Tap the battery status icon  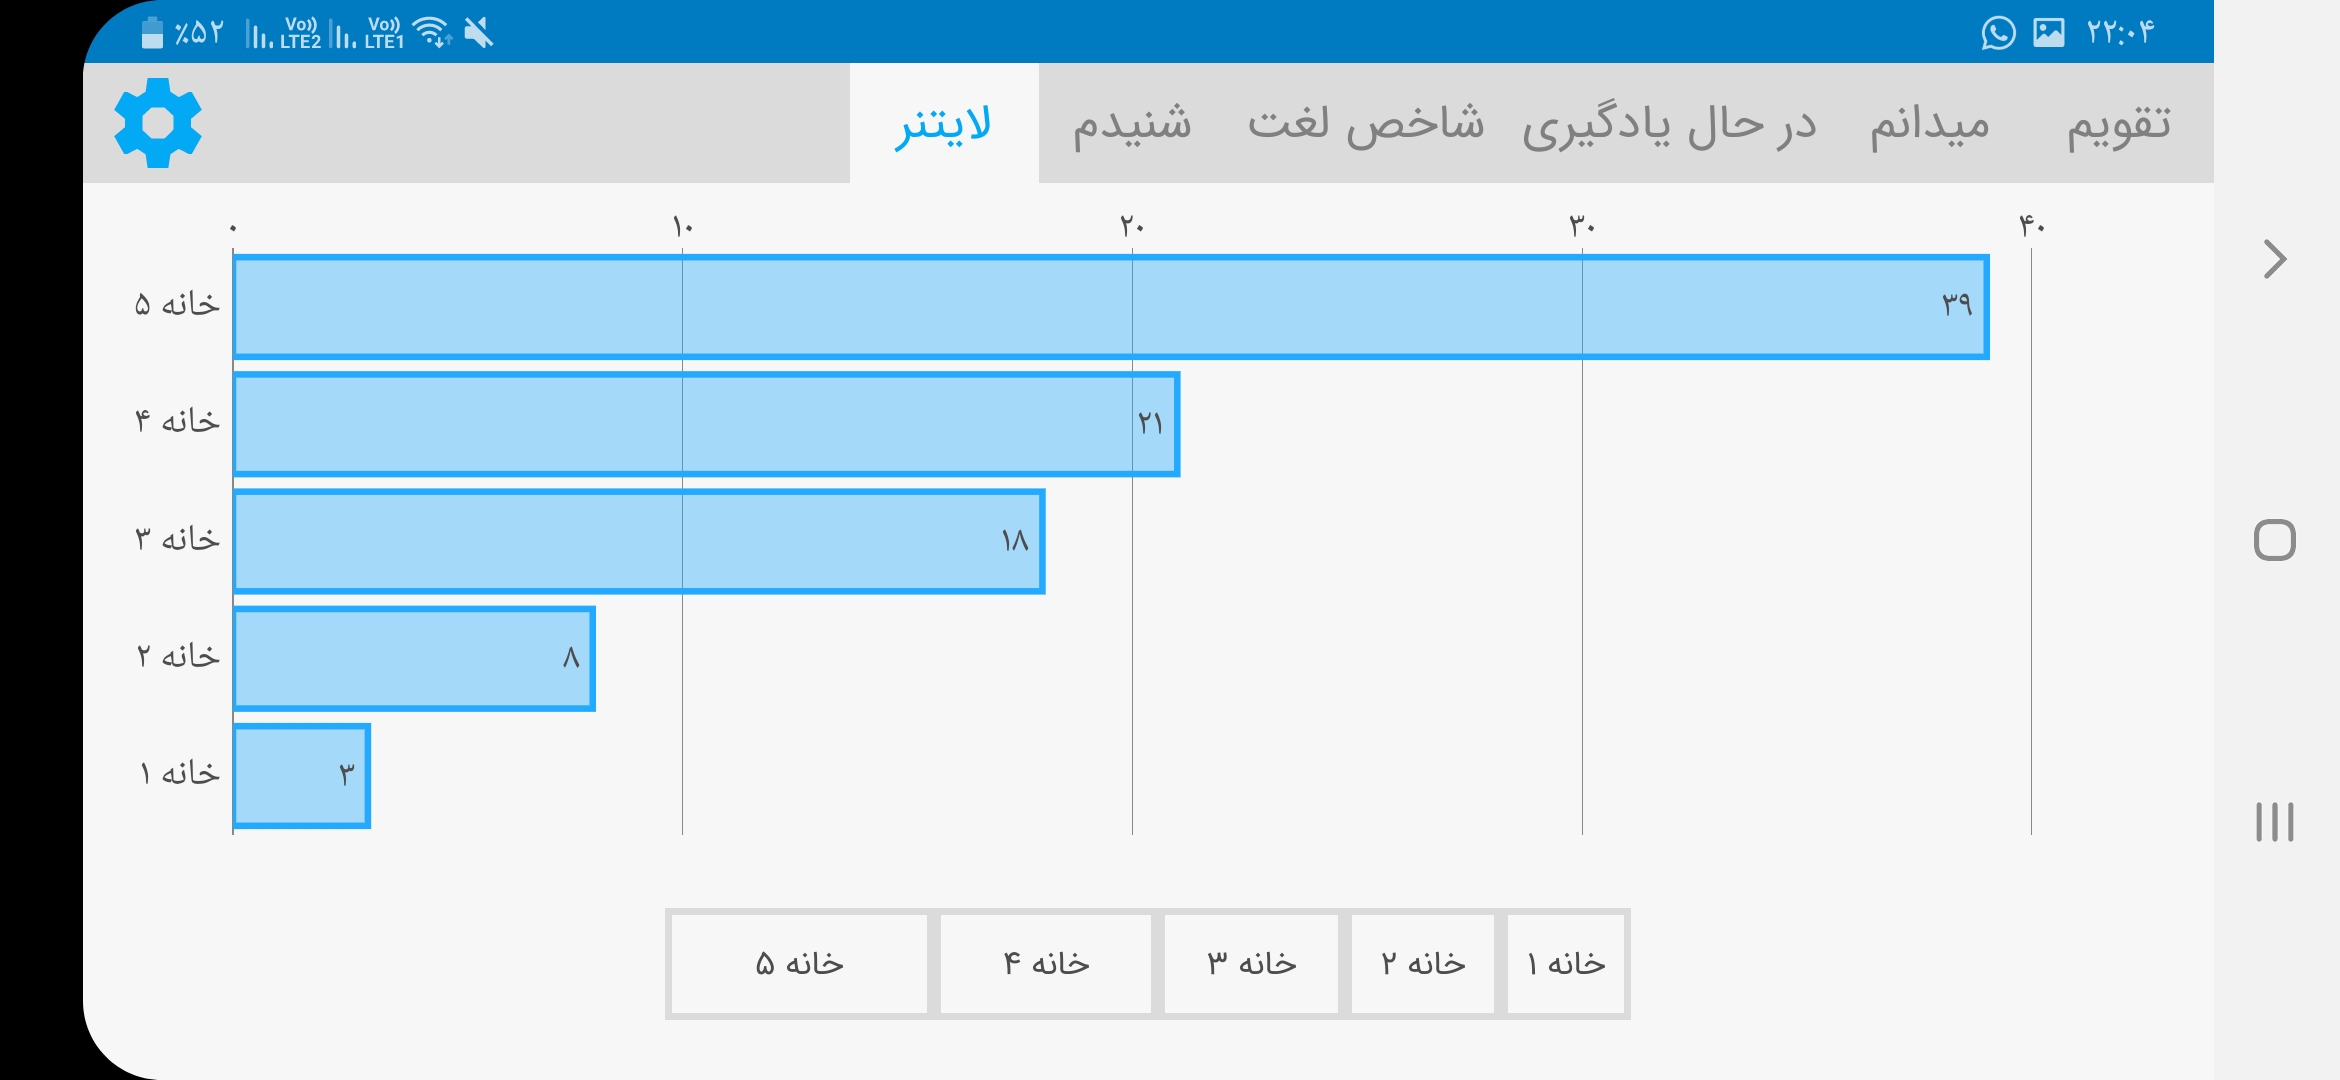[x=152, y=32]
